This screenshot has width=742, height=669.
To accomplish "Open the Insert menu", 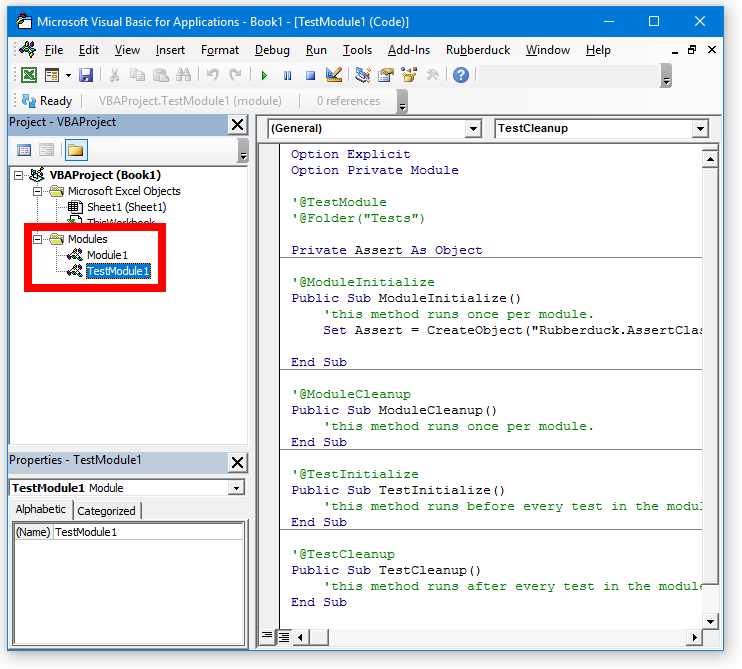I will (x=170, y=50).
